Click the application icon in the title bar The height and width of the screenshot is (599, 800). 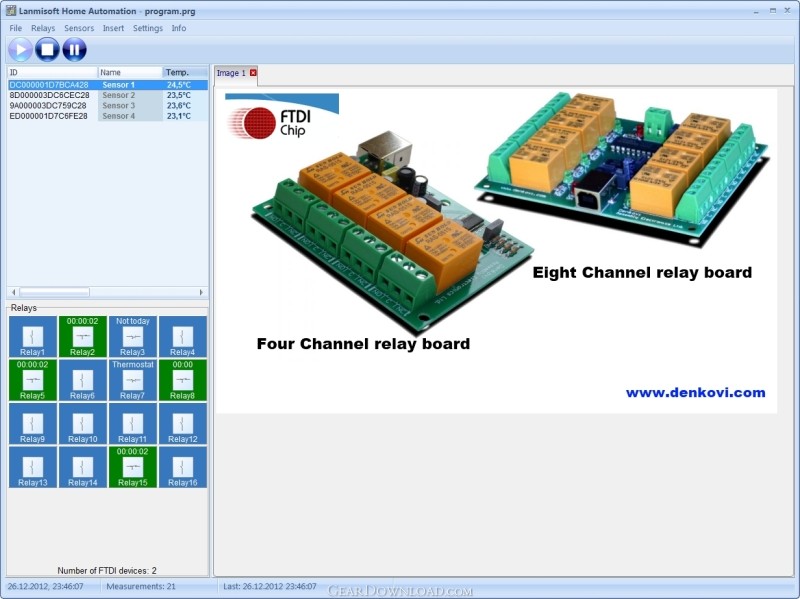11,10
